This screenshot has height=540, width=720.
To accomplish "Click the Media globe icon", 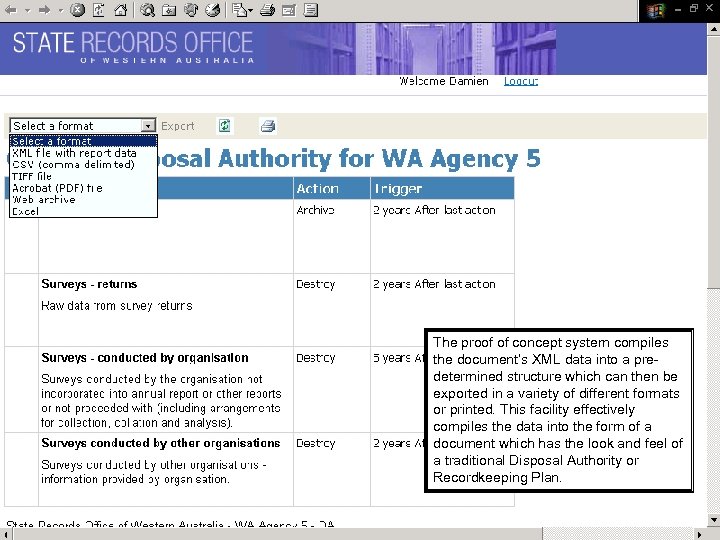I will (x=191, y=10).
